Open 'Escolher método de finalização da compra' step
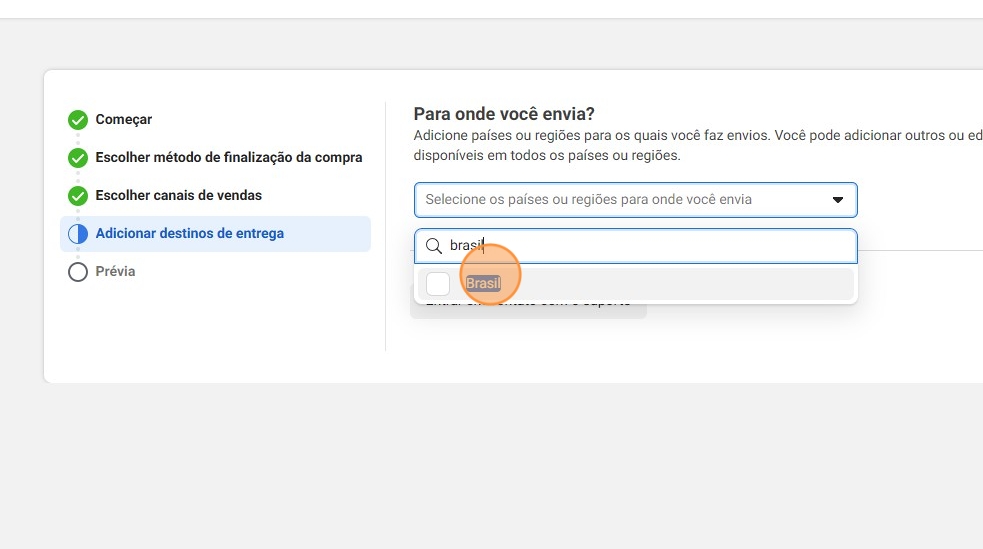 (229, 158)
